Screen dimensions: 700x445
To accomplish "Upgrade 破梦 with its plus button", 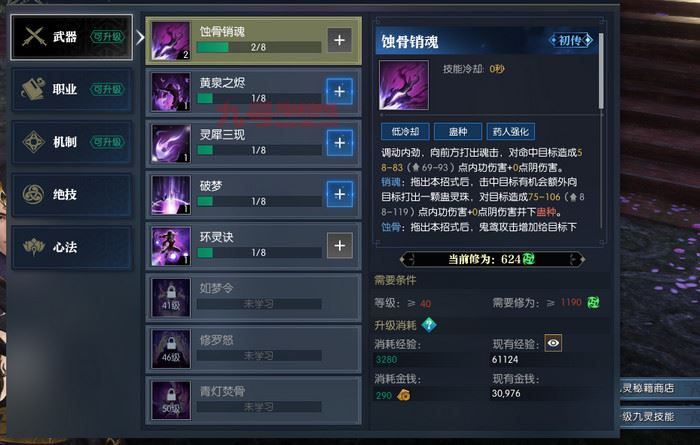I will click(x=339, y=194).
